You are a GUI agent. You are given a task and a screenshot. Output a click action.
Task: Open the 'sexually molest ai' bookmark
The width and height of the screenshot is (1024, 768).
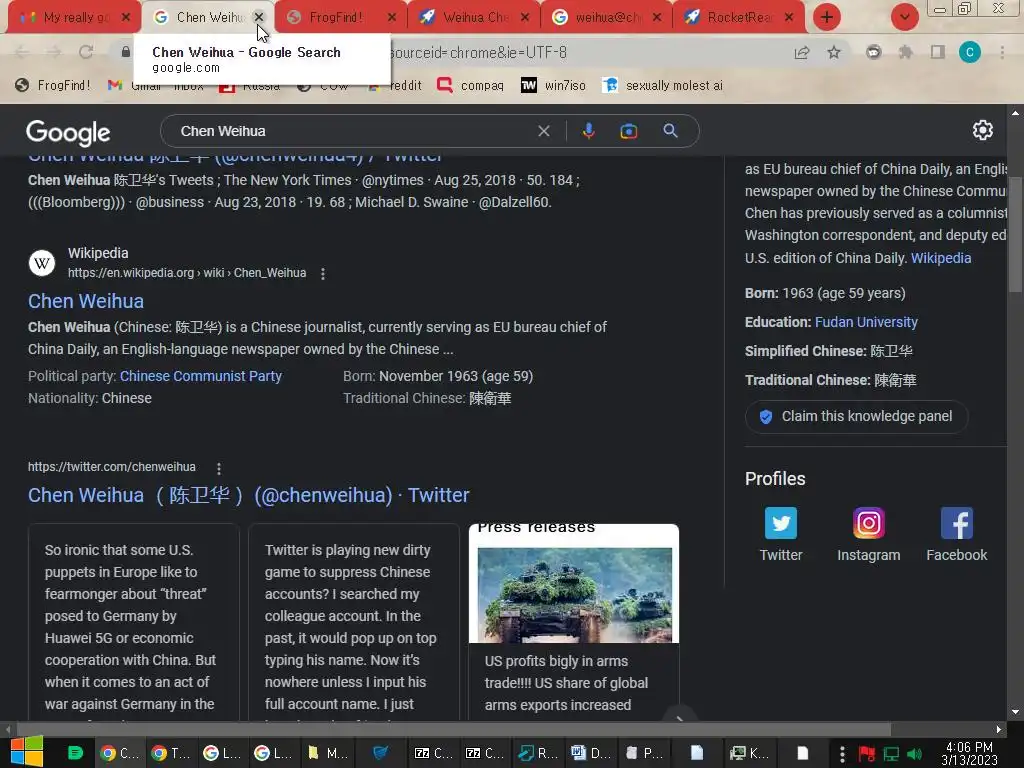point(663,85)
